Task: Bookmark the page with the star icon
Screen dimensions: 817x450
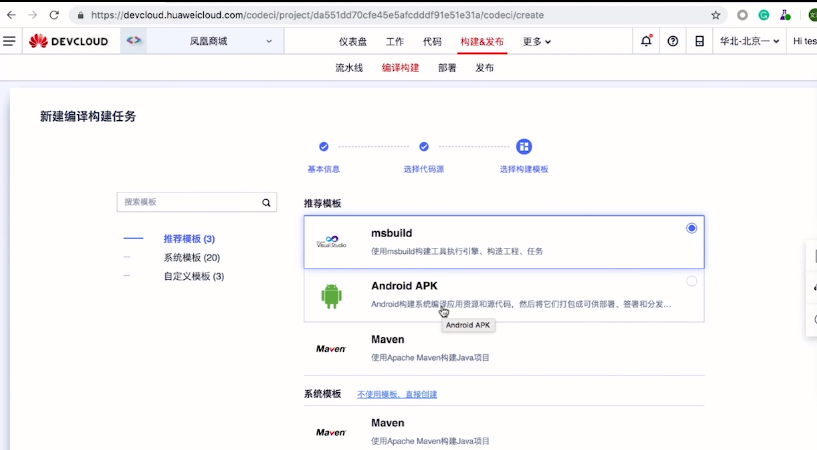Action: click(716, 15)
